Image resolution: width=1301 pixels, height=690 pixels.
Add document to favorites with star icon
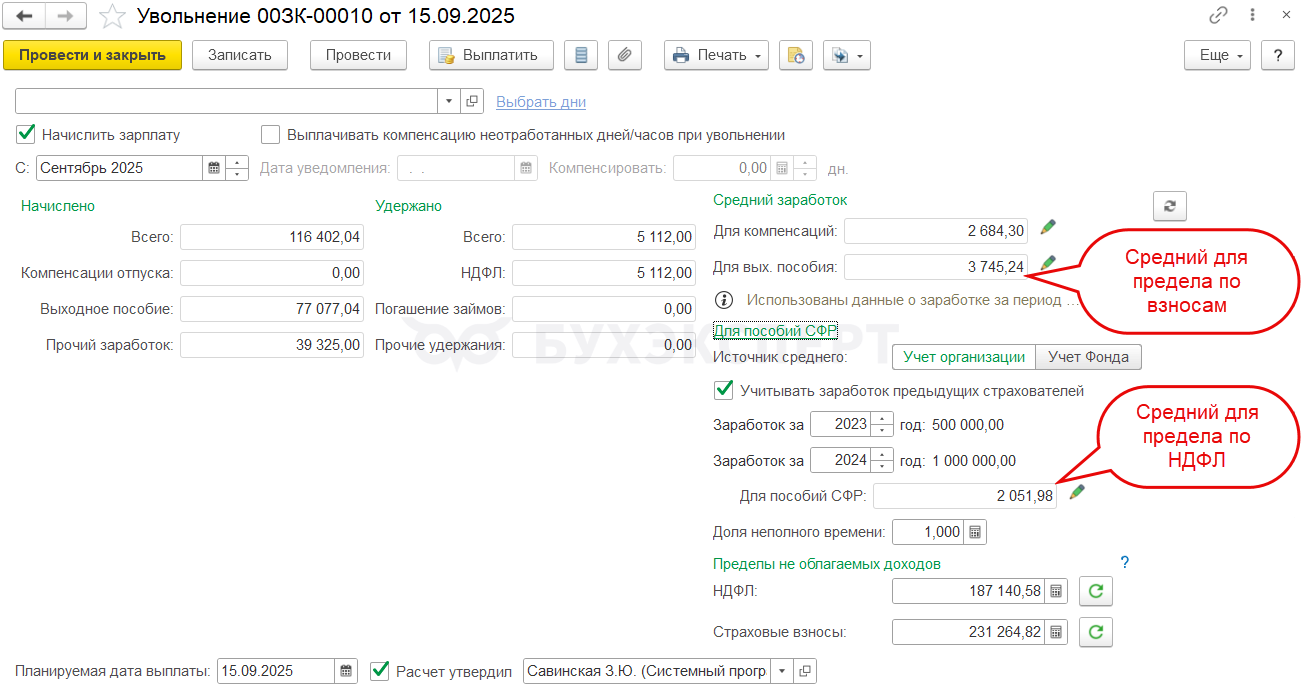(x=113, y=16)
